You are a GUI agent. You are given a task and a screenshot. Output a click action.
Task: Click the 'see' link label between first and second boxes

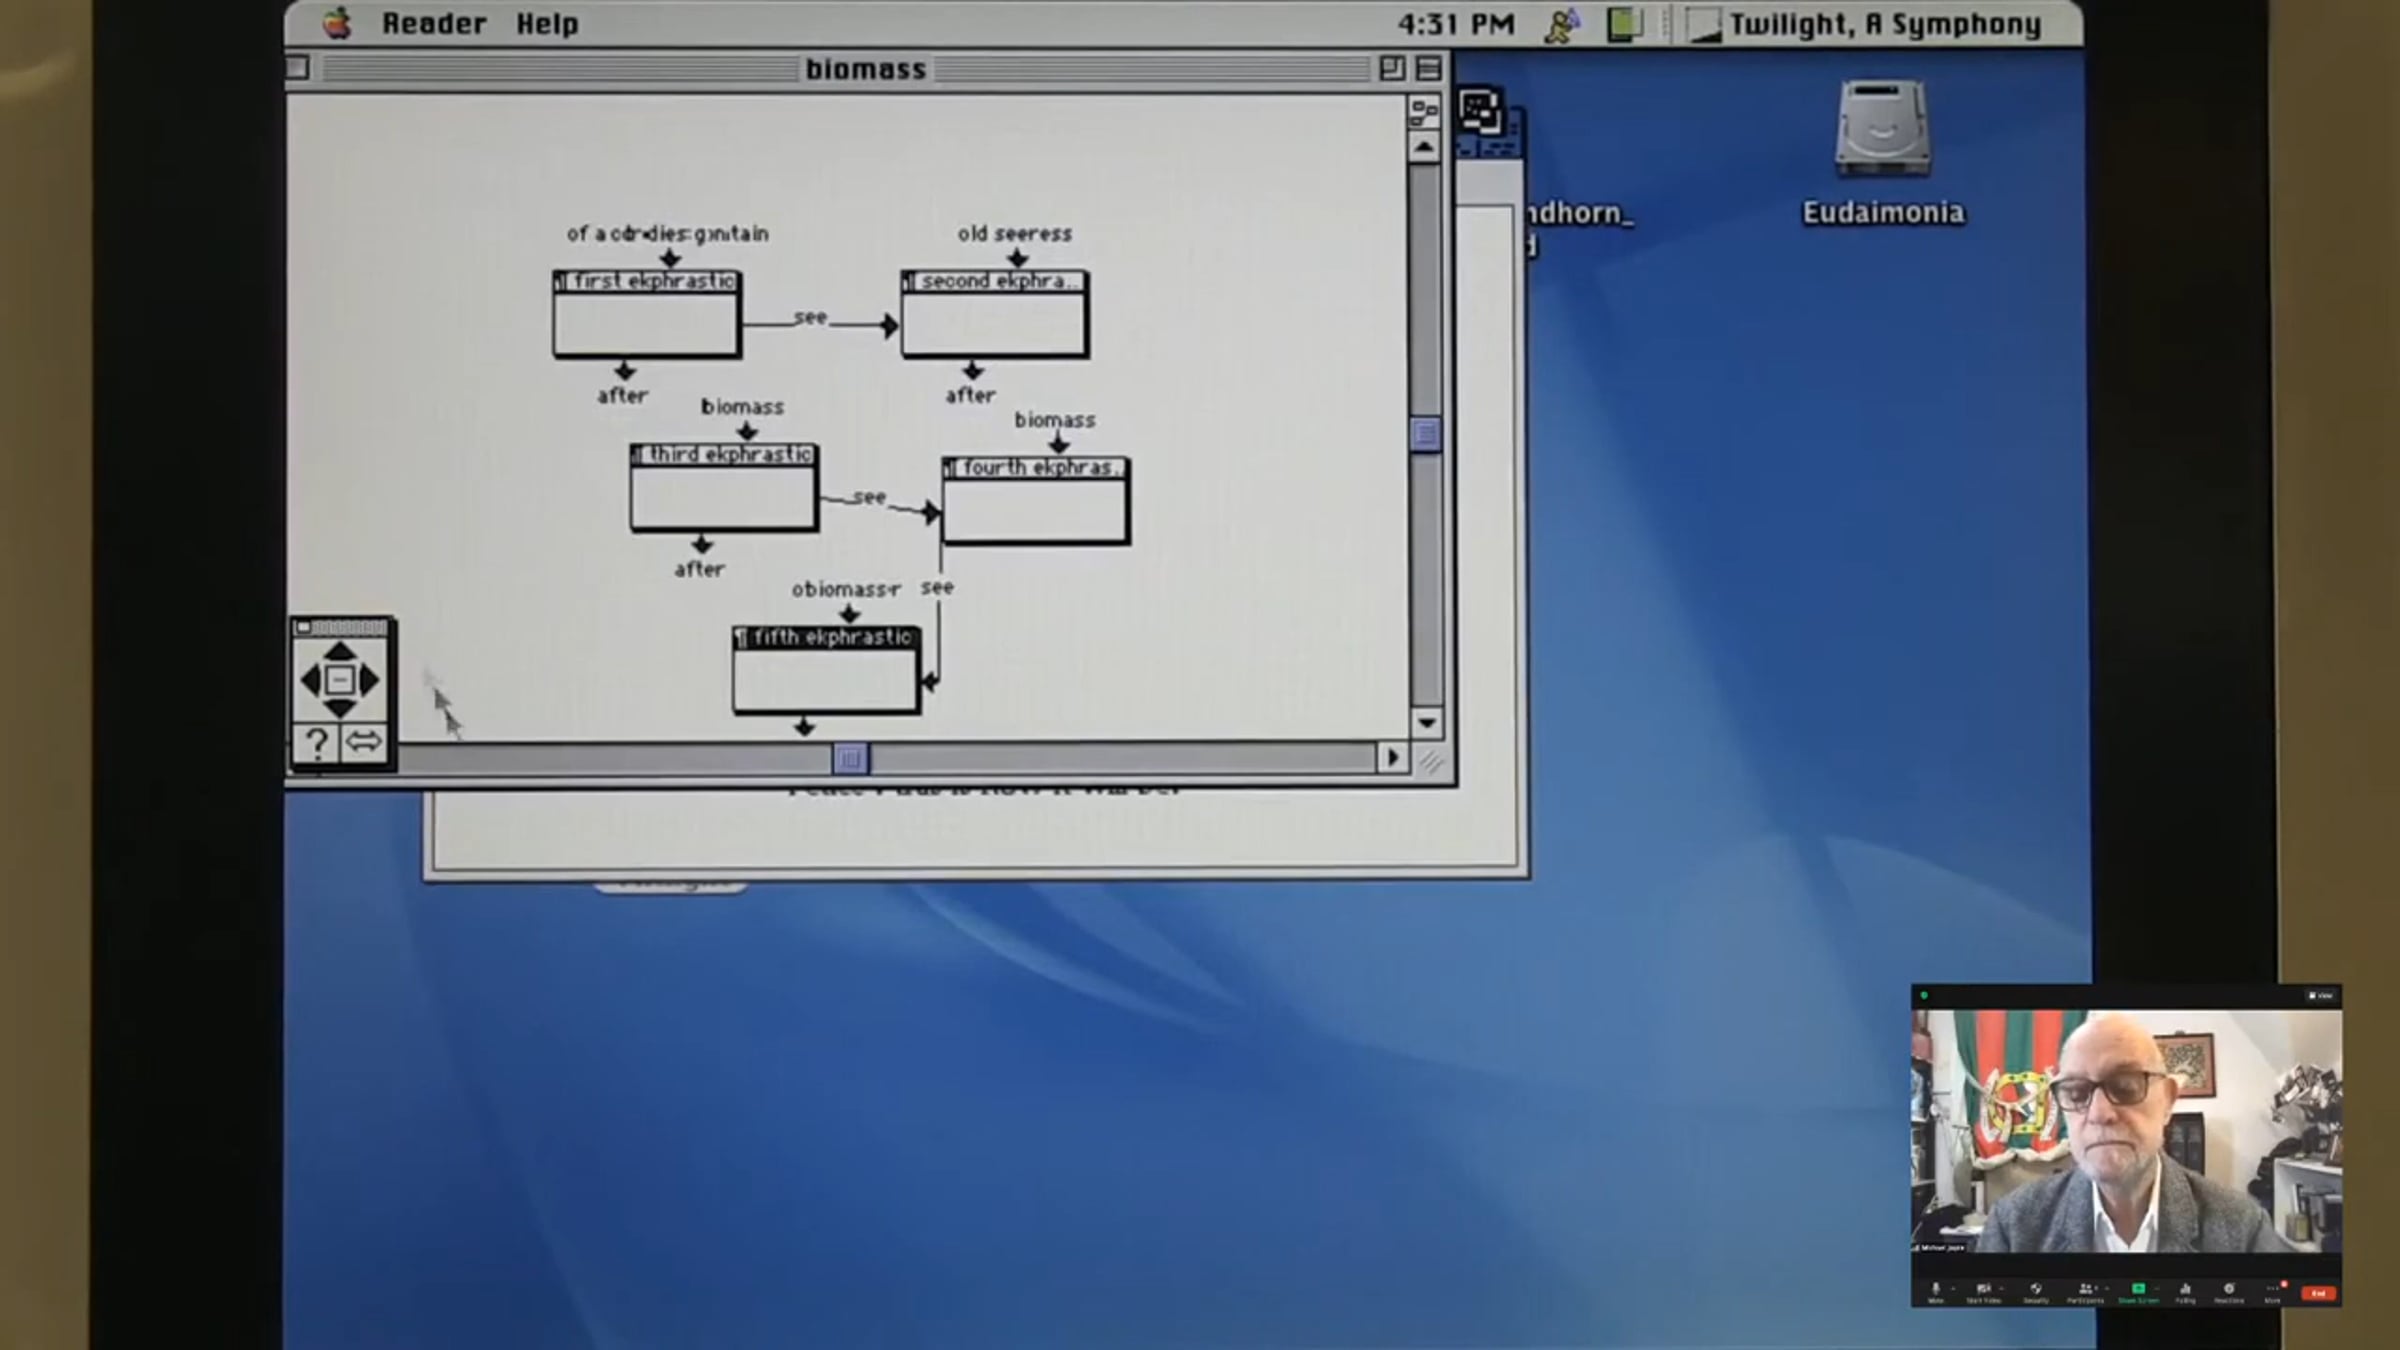[810, 318]
